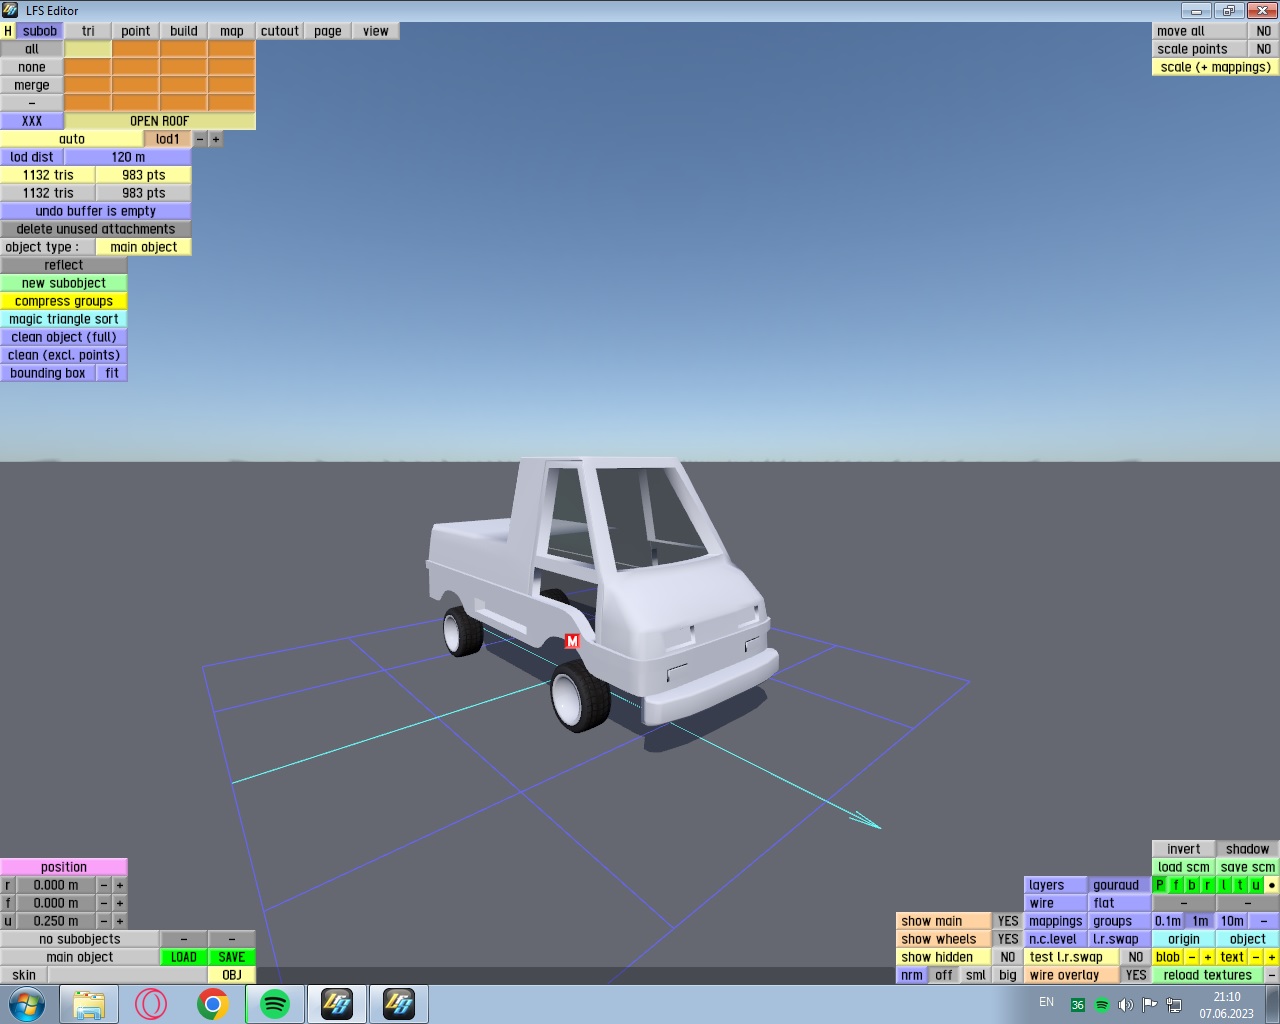
Task: Click the 'lod dist' 120 m value
Action: (128, 157)
